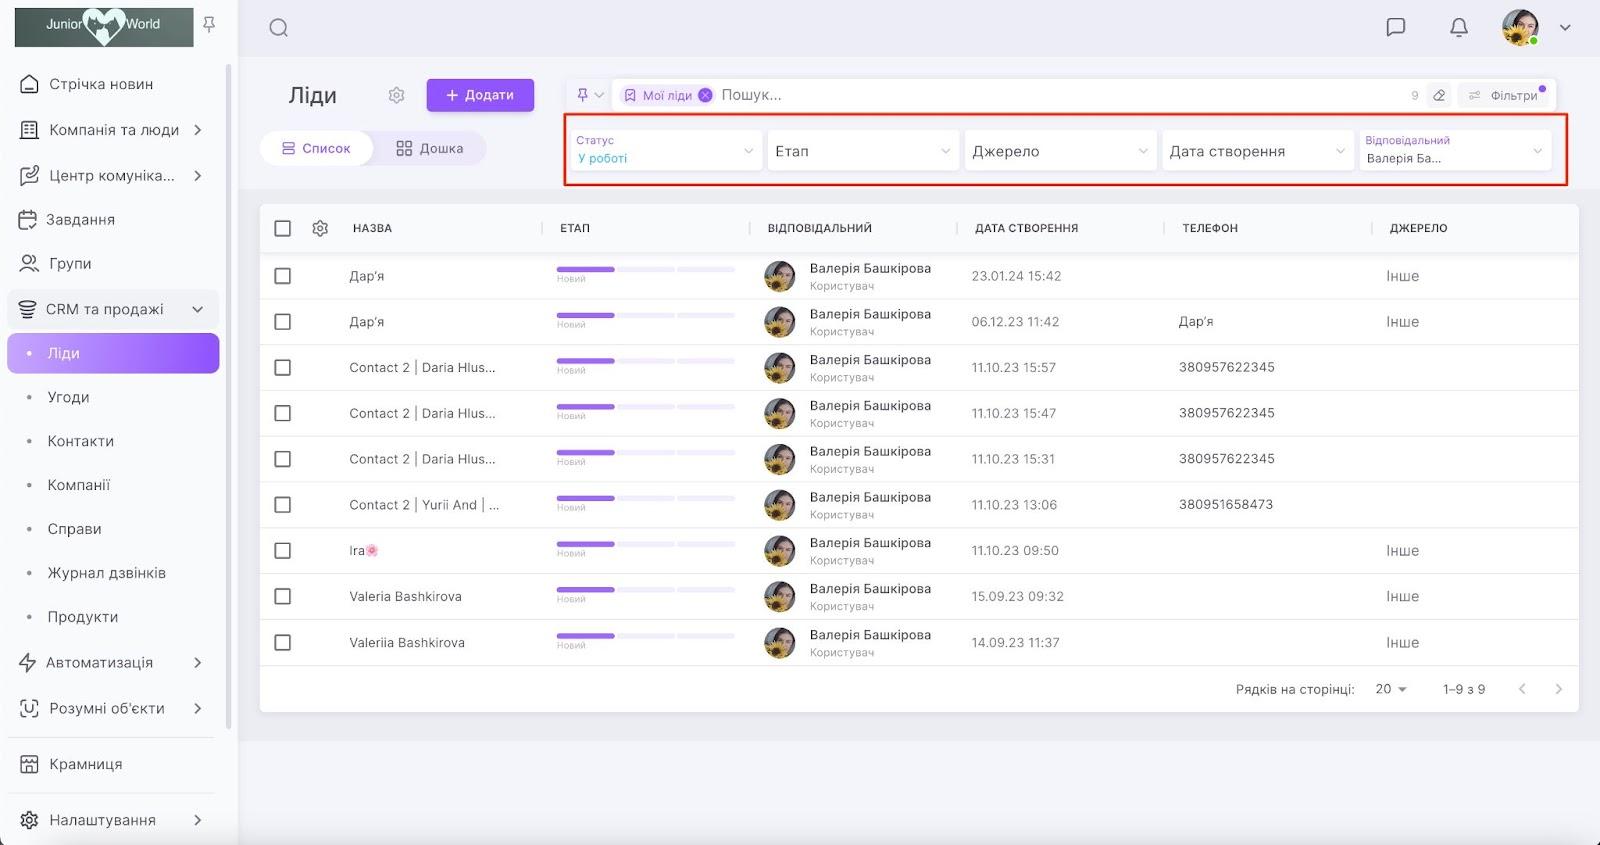Click the table column settings gear
1600x845 pixels.
[320, 228]
